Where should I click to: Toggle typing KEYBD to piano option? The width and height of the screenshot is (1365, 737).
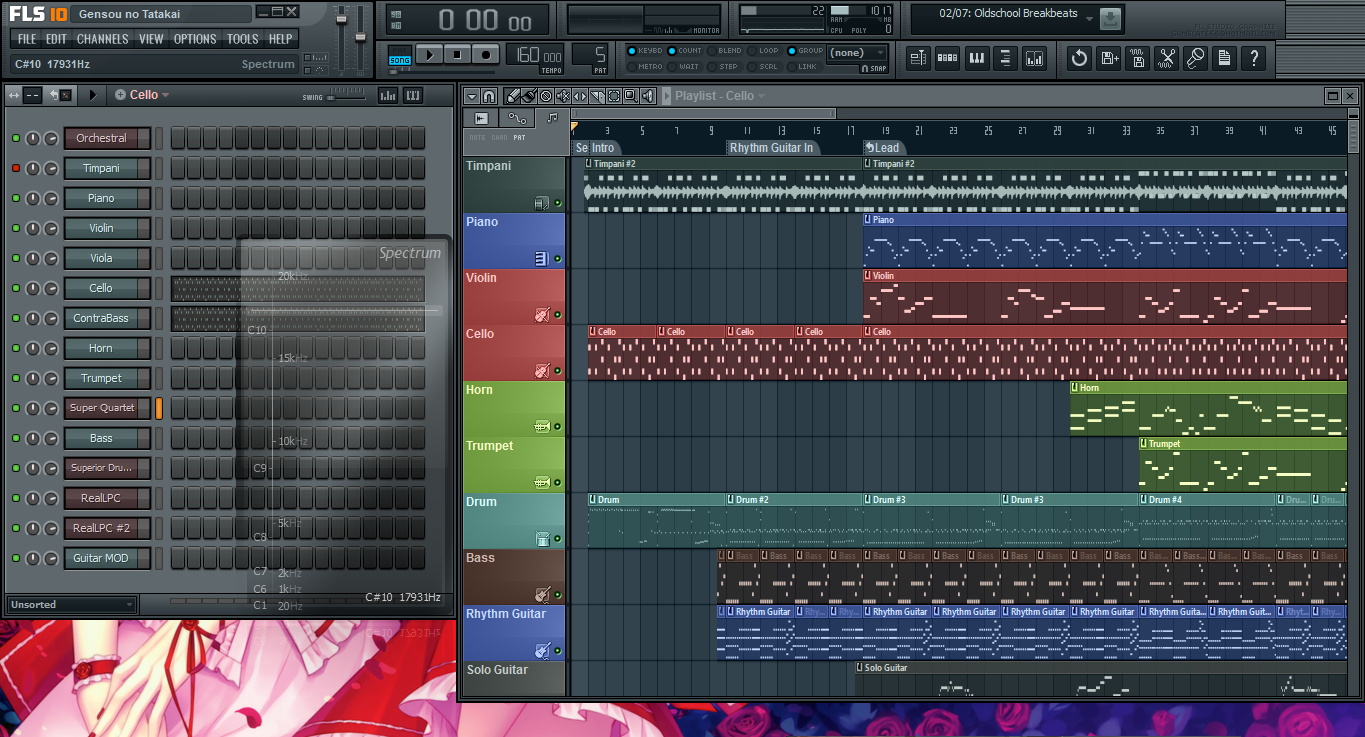coord(646,51)
